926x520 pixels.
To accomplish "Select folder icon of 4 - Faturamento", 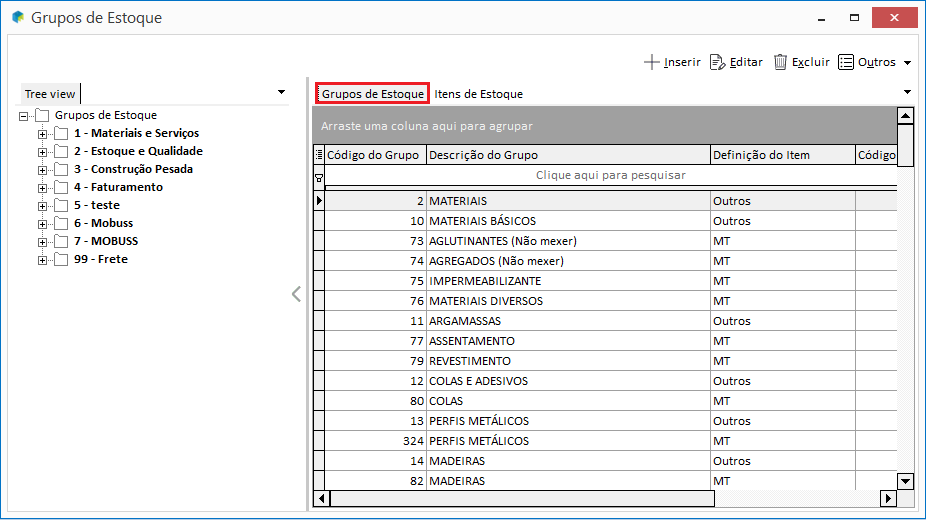I will coord(61,187).
